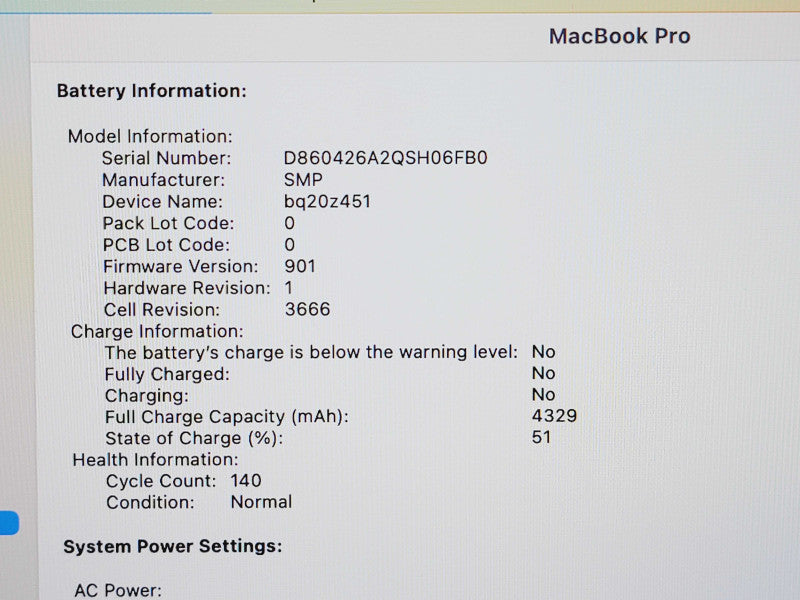Select cell revision value 3666
Image resolution: width=800 pixels, height=600 pixels.
(308, 309)
